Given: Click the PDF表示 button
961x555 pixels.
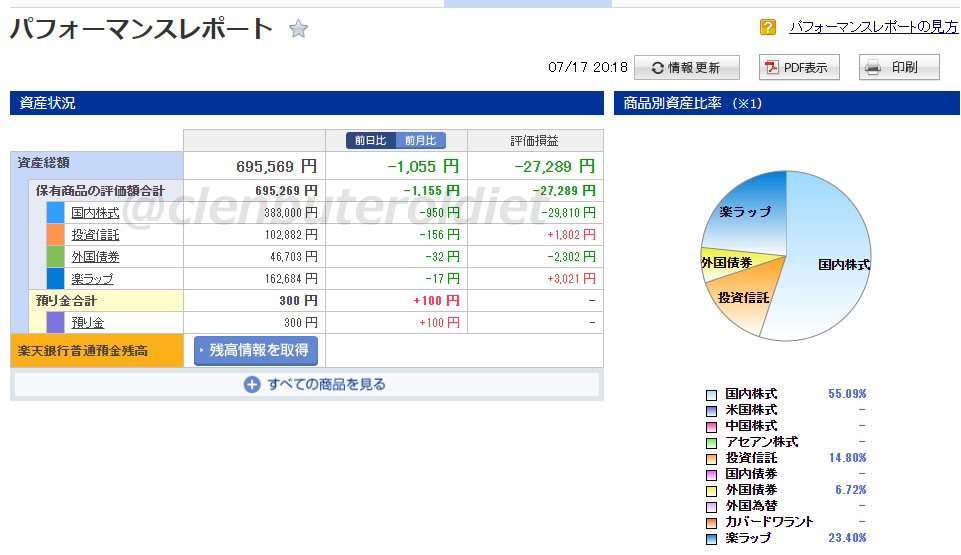Looking at the screenshot, I should pyautogui.click(x=799, y=67).
